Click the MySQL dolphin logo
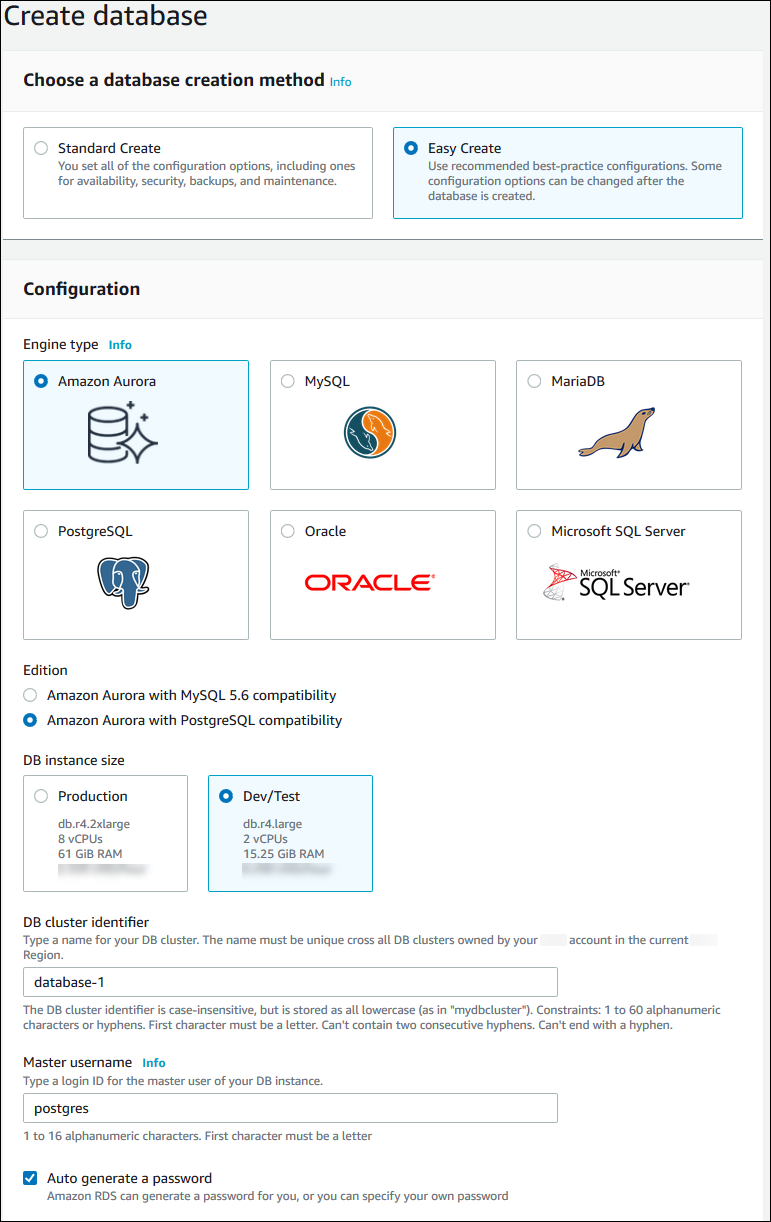The height and width of the screenshot is (1222, 771). [370, 433]
